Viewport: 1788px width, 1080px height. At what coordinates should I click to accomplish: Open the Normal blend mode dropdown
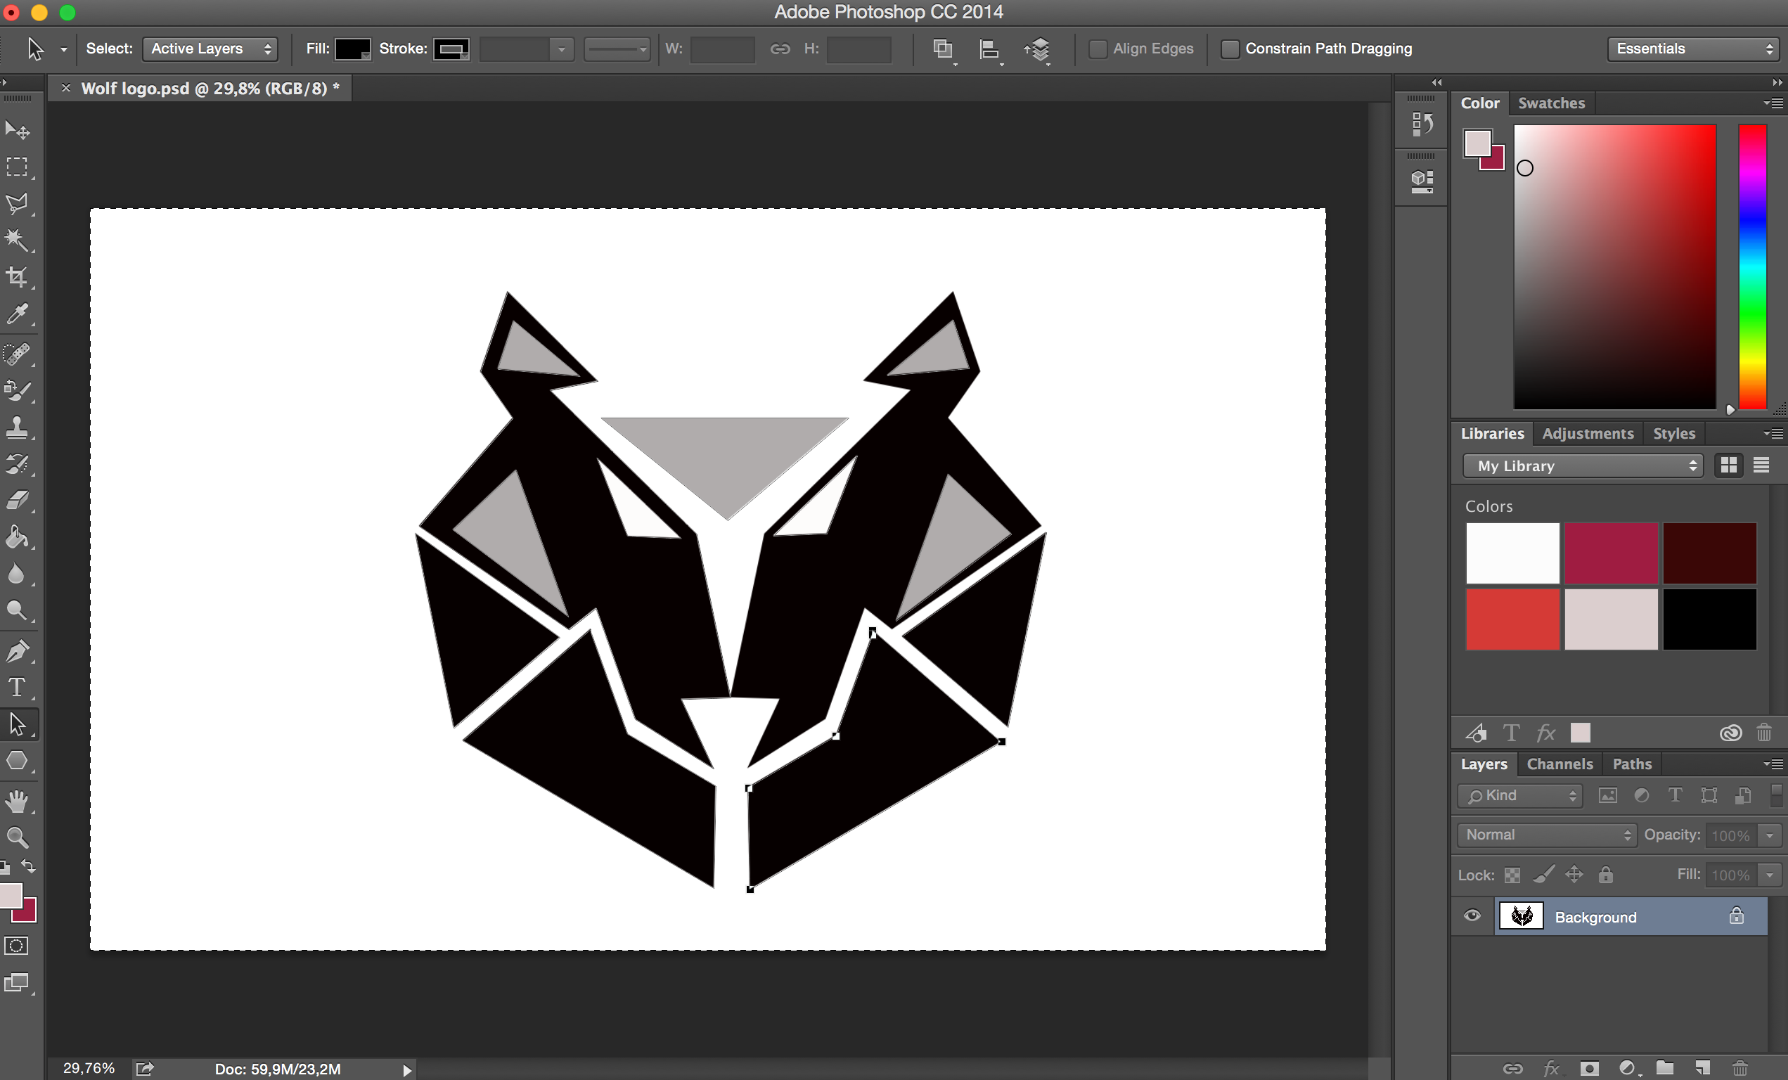(1546, 835)
